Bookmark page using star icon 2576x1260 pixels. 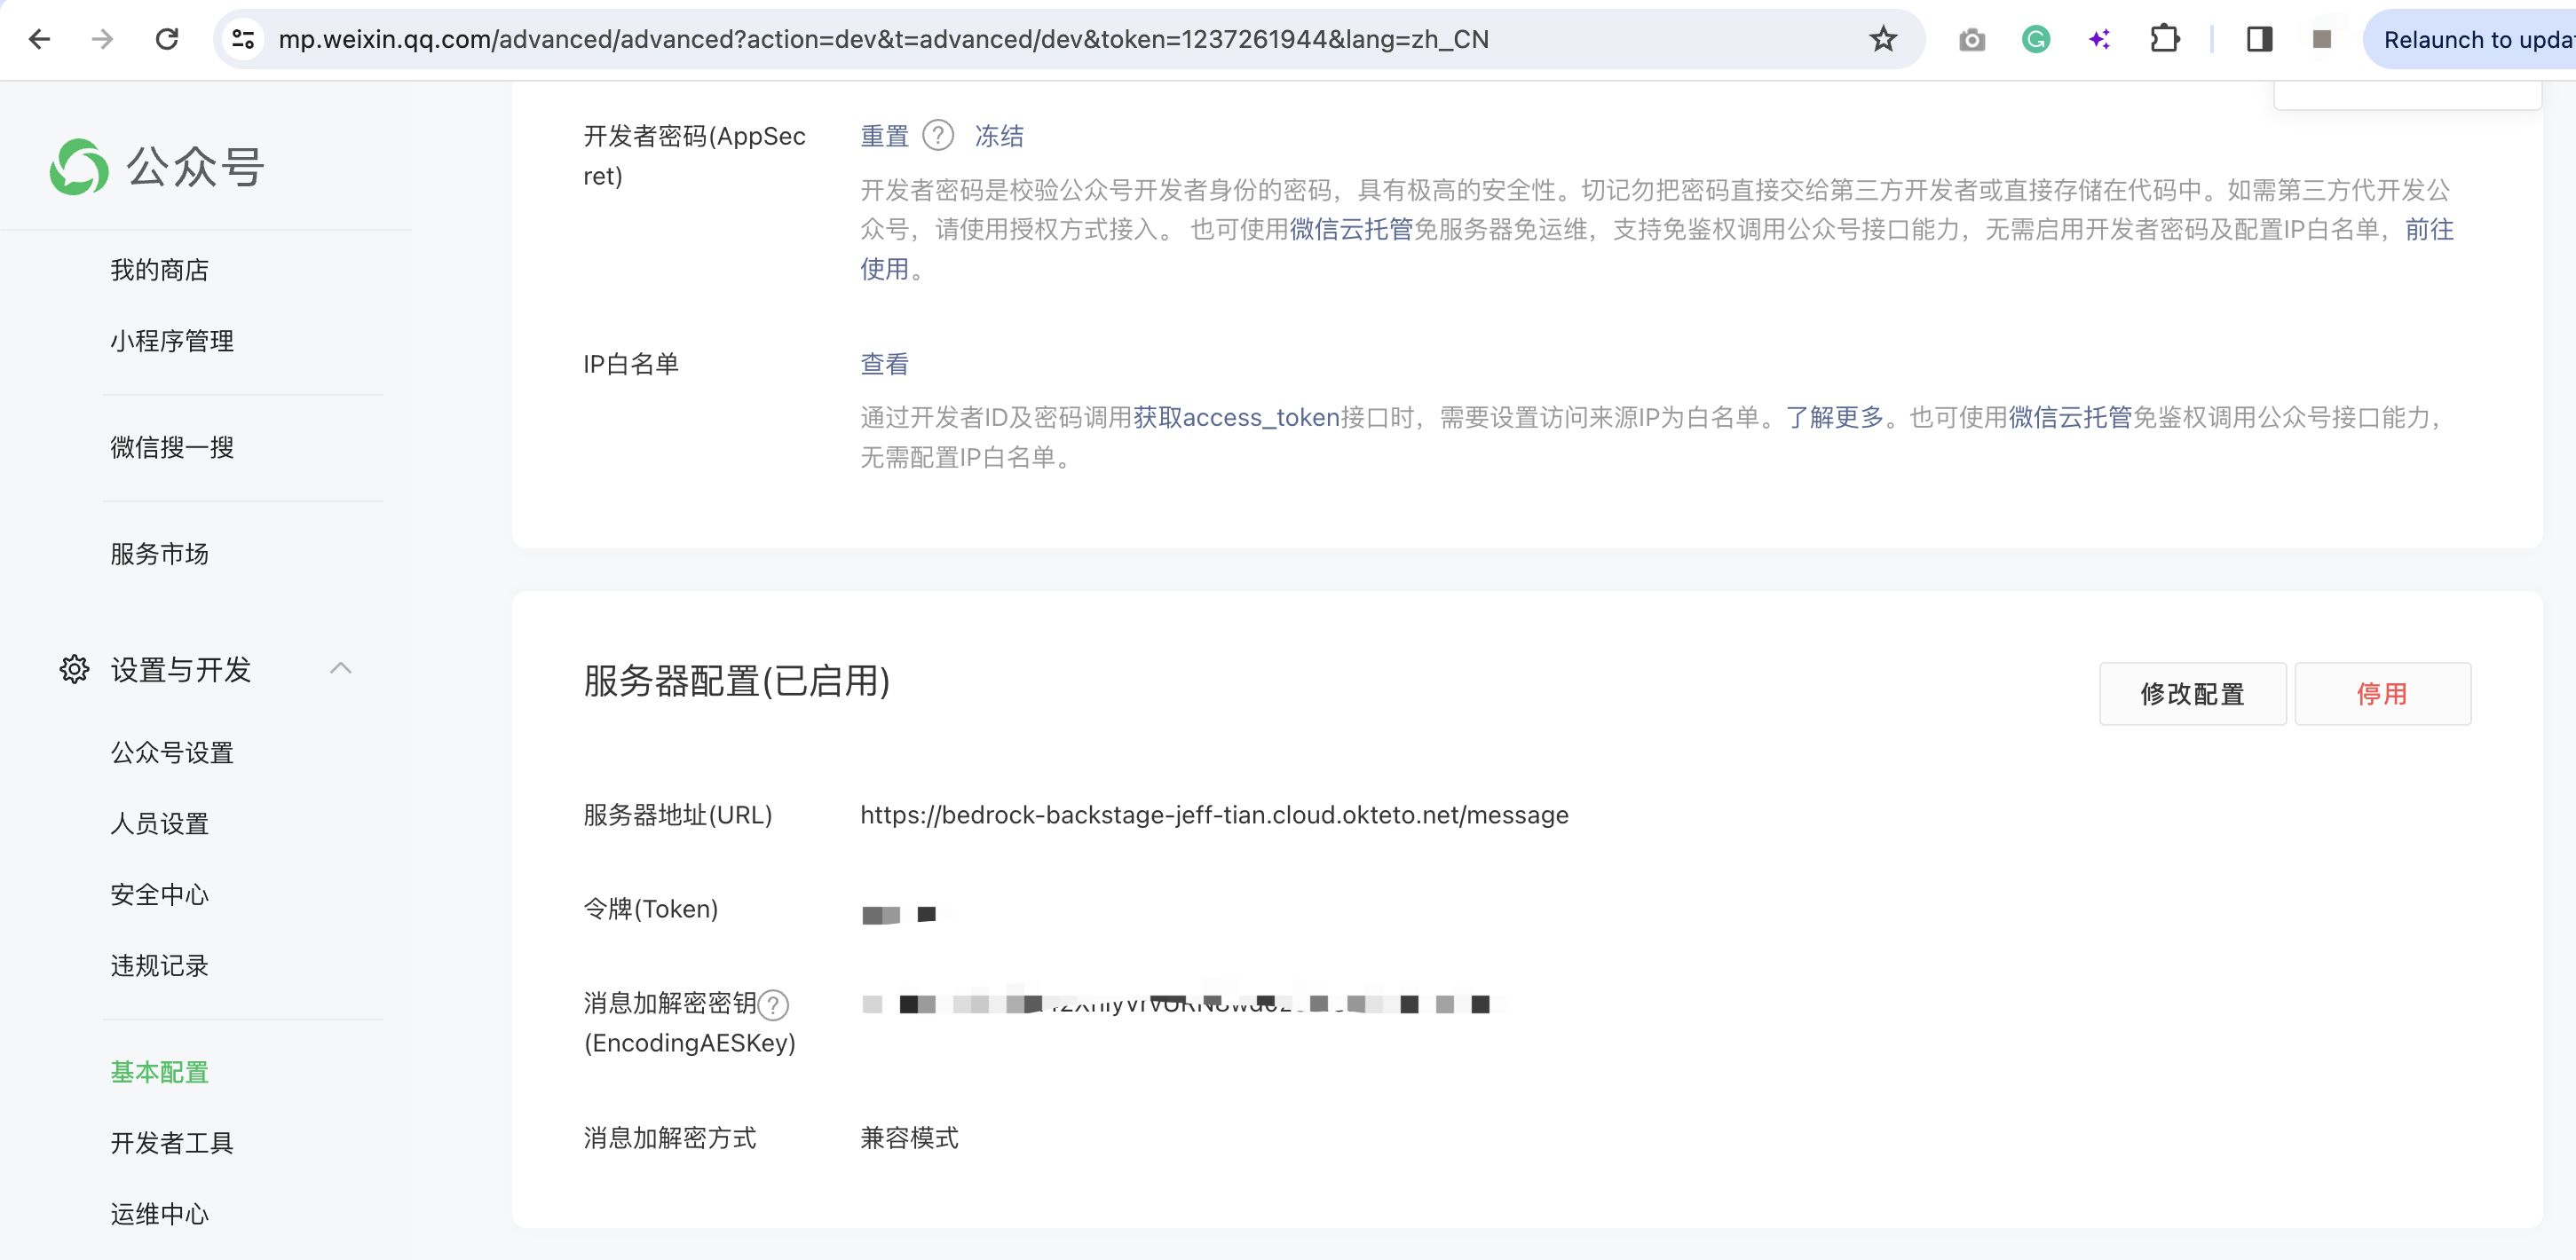click(x=1883, y=39)
